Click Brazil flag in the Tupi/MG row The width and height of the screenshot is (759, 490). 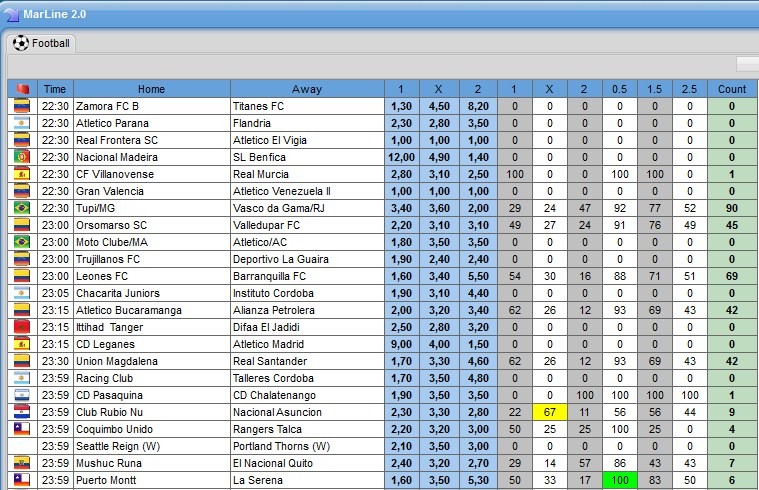22,208
